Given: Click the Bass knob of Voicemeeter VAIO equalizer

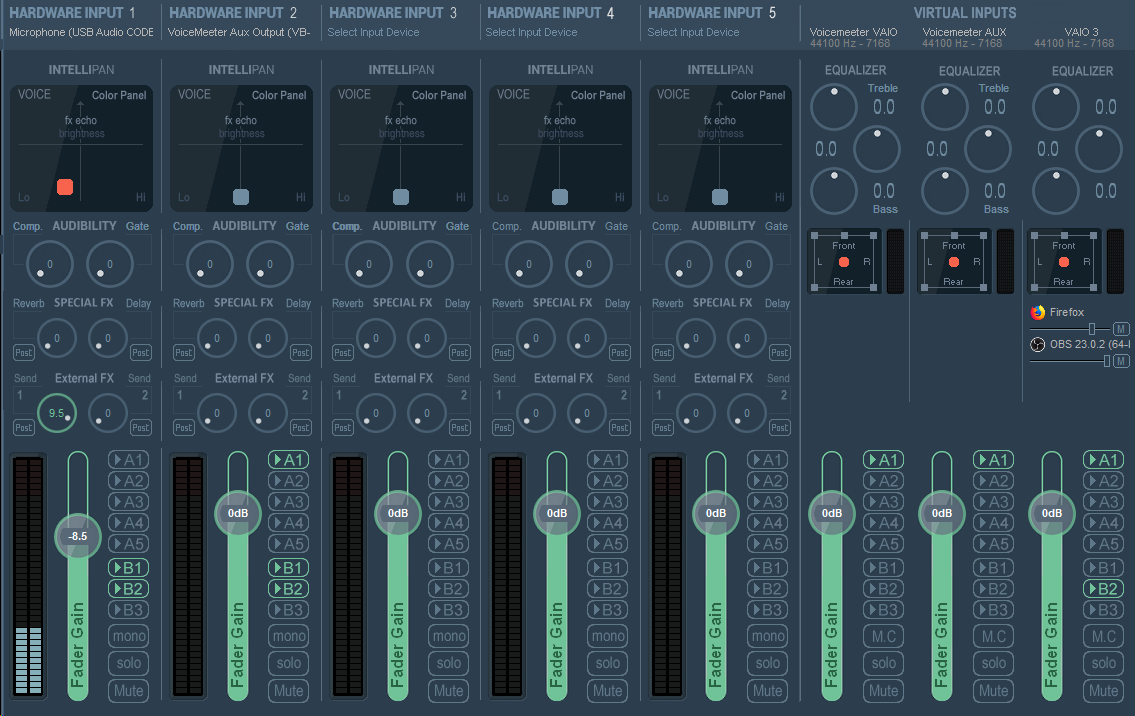Looking at the screenshot, I should pos(834,191).
